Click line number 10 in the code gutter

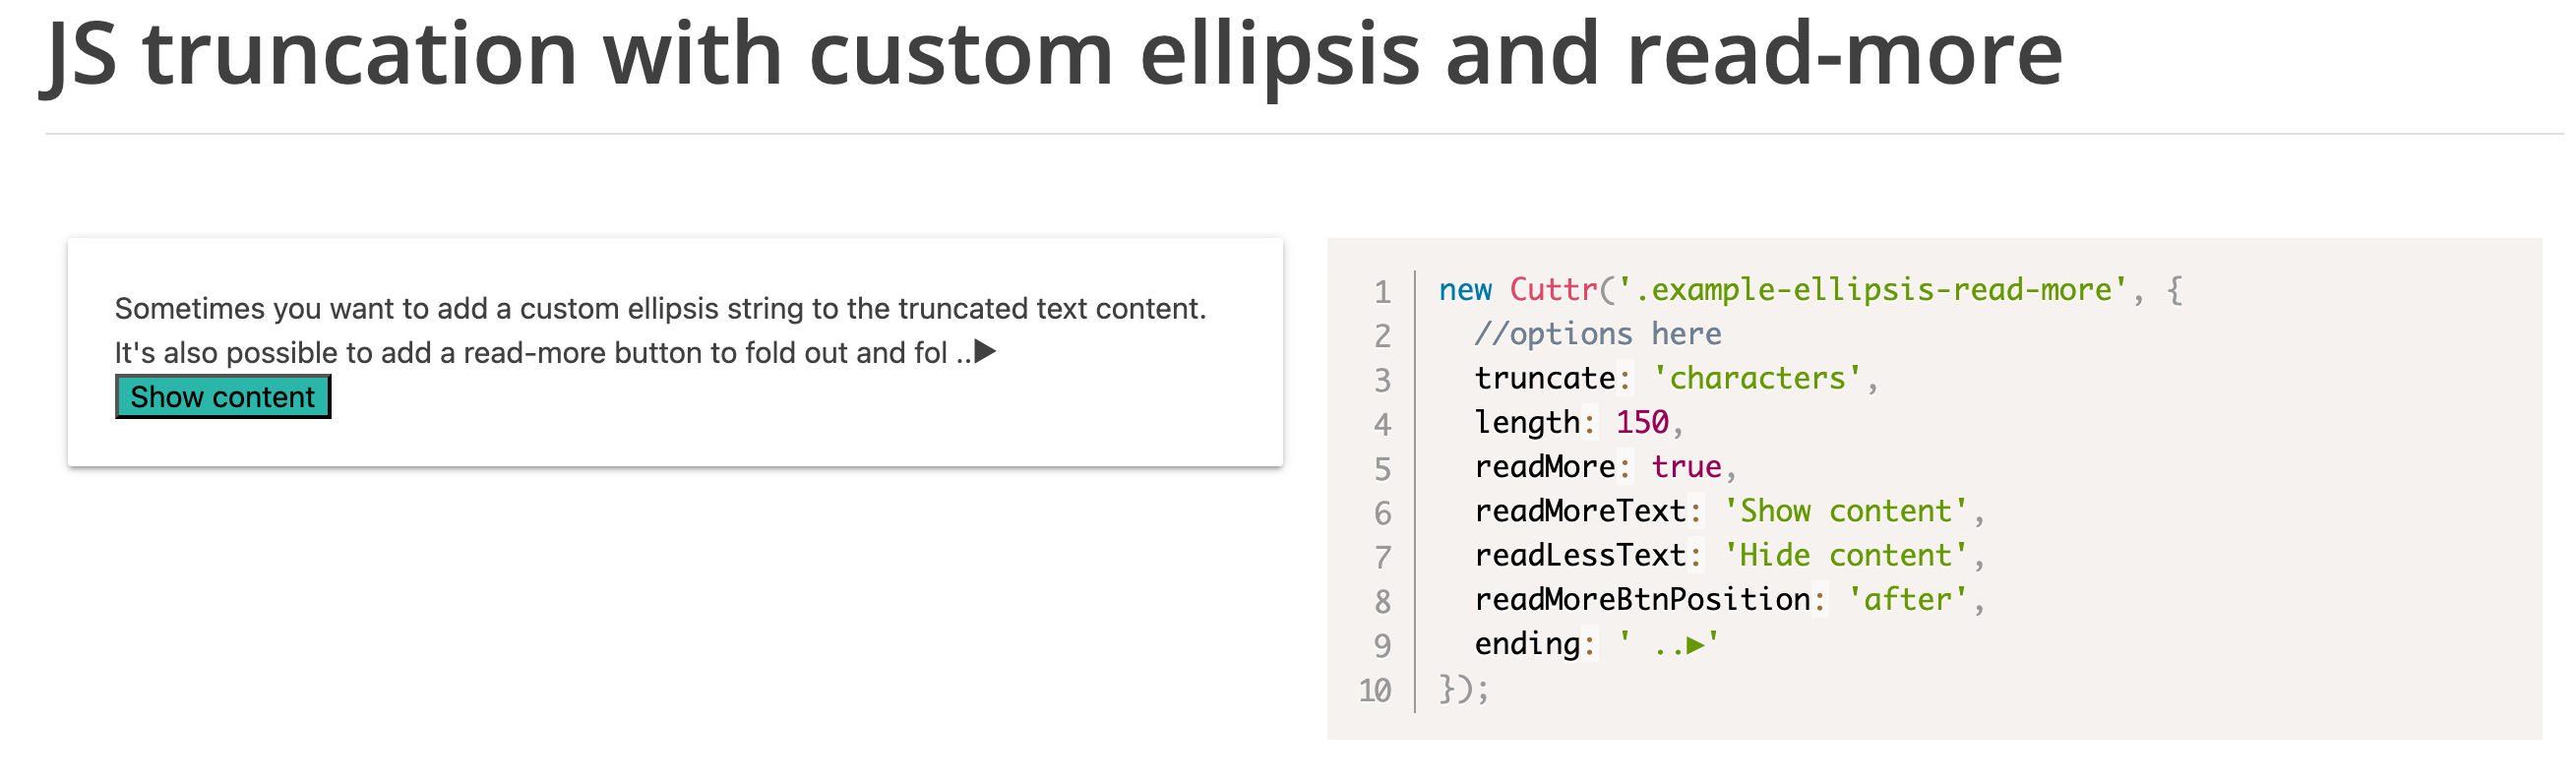[x=1375, y=690]
